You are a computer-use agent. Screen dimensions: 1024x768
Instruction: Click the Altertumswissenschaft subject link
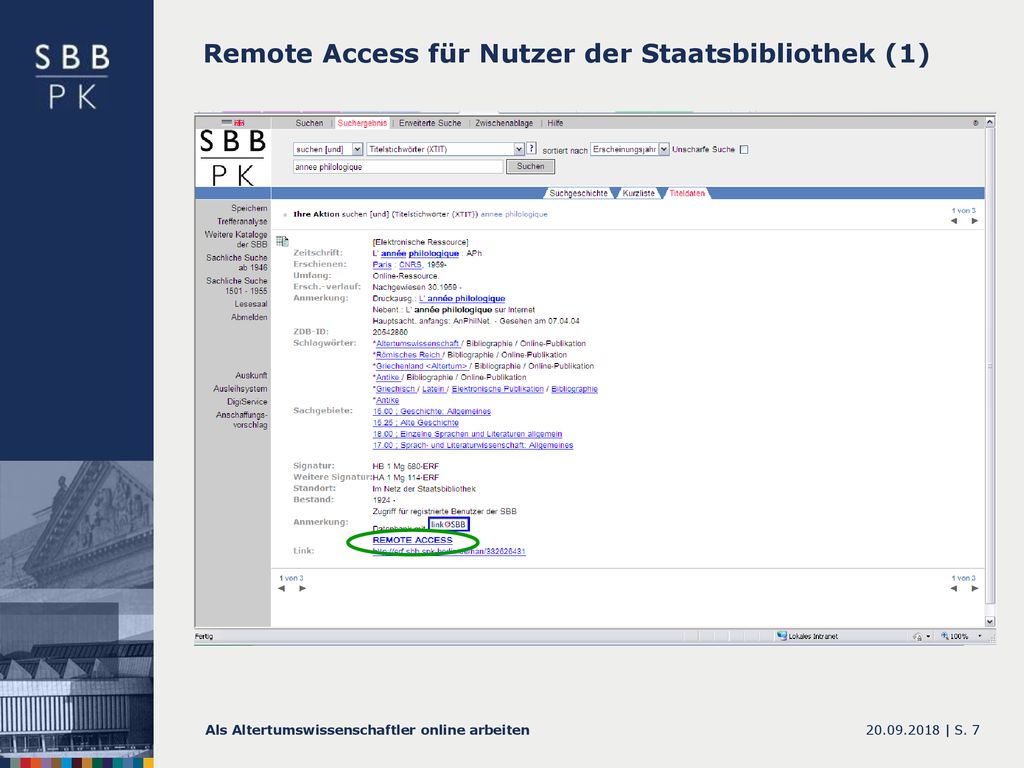click(417, 344)
